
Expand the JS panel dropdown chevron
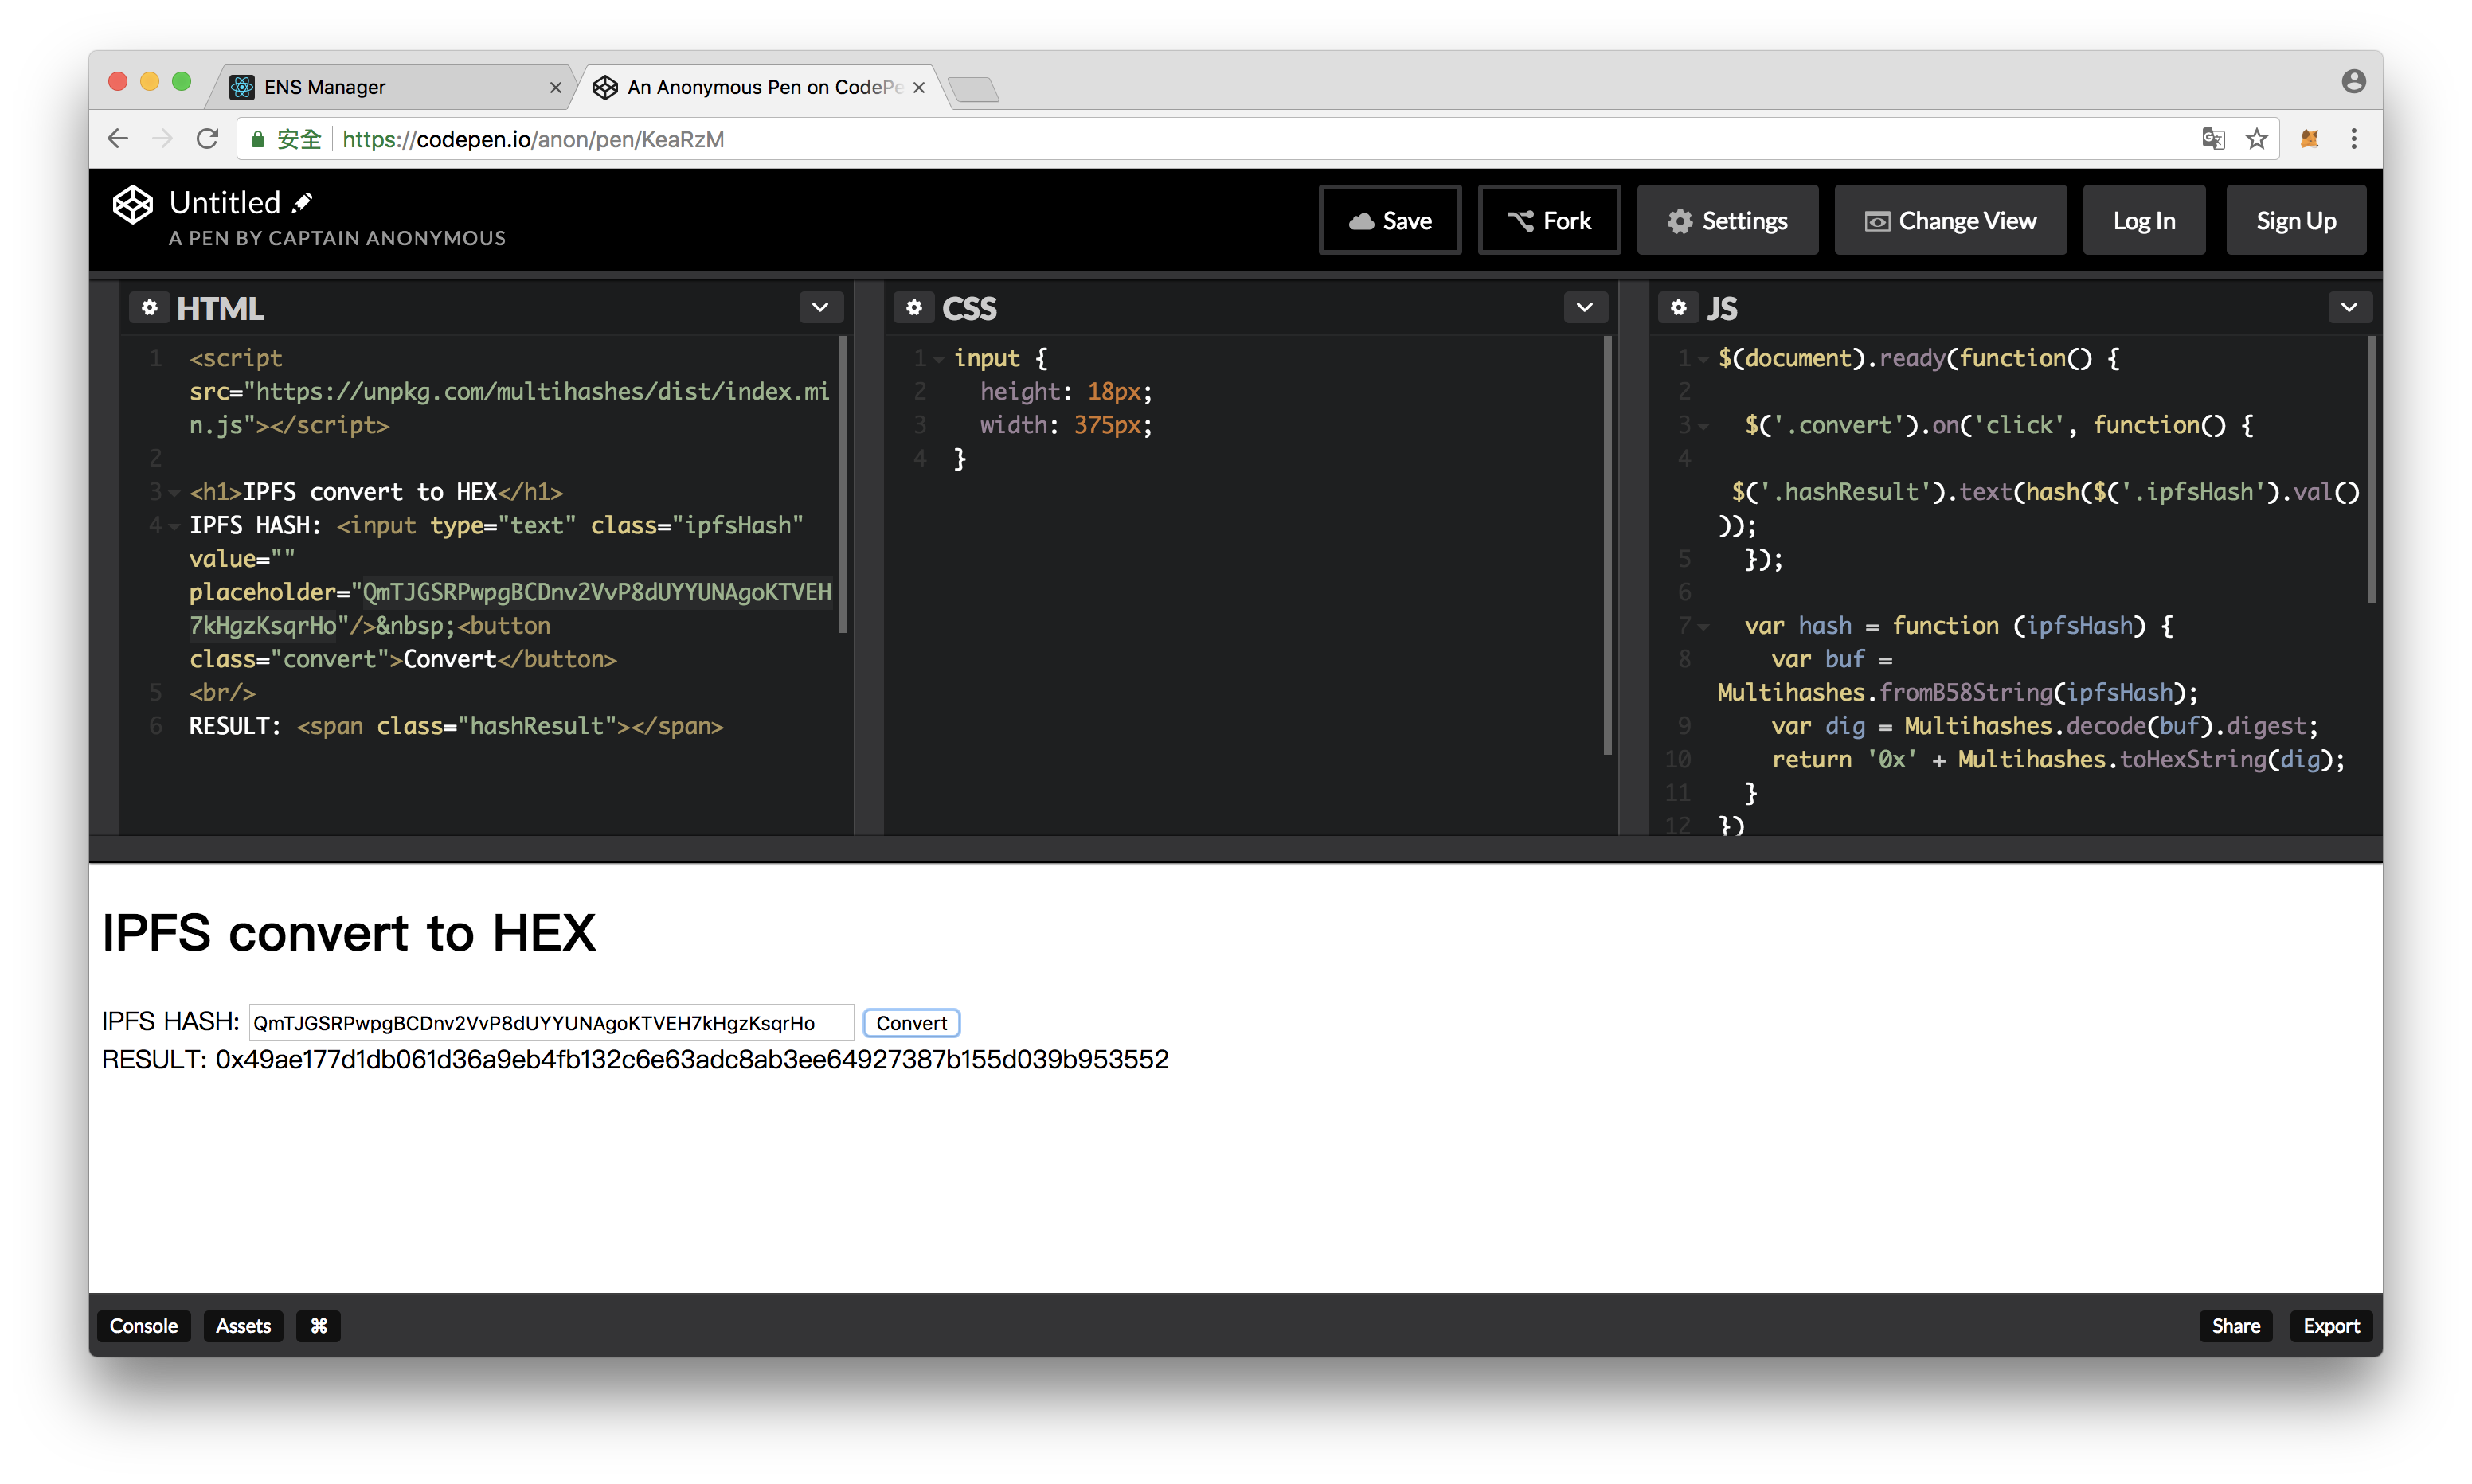(2349, 308)
